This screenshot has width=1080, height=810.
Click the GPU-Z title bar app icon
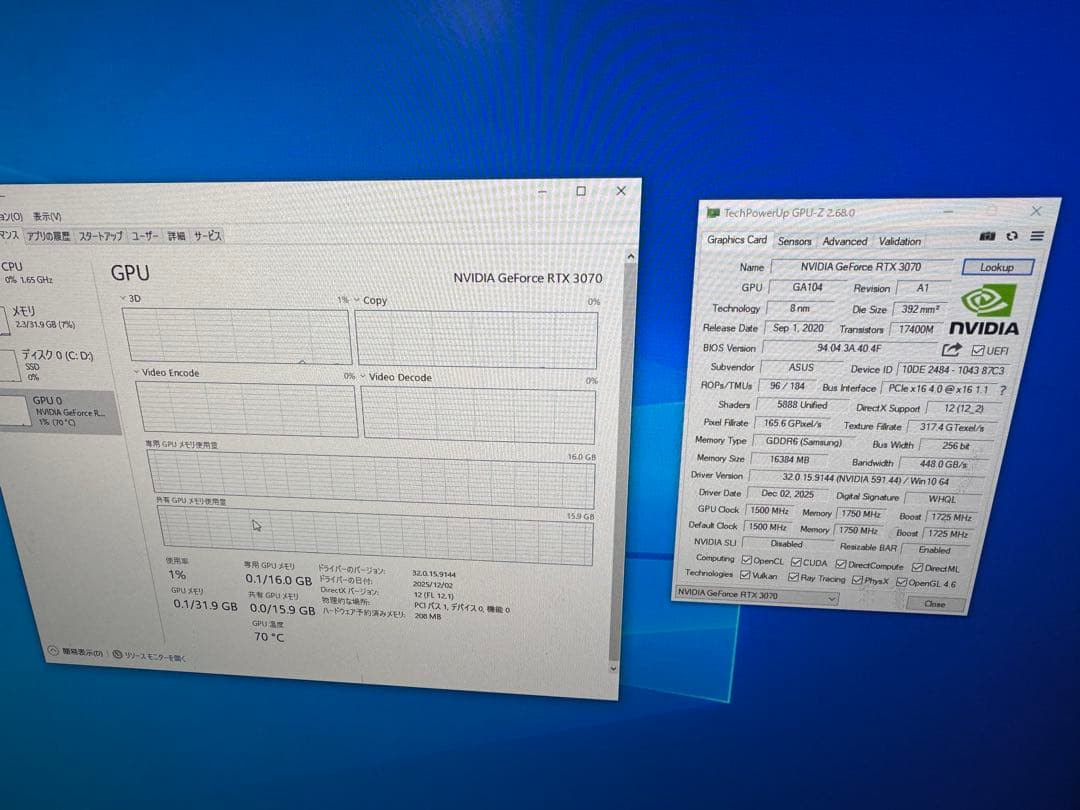coord(713,212)
